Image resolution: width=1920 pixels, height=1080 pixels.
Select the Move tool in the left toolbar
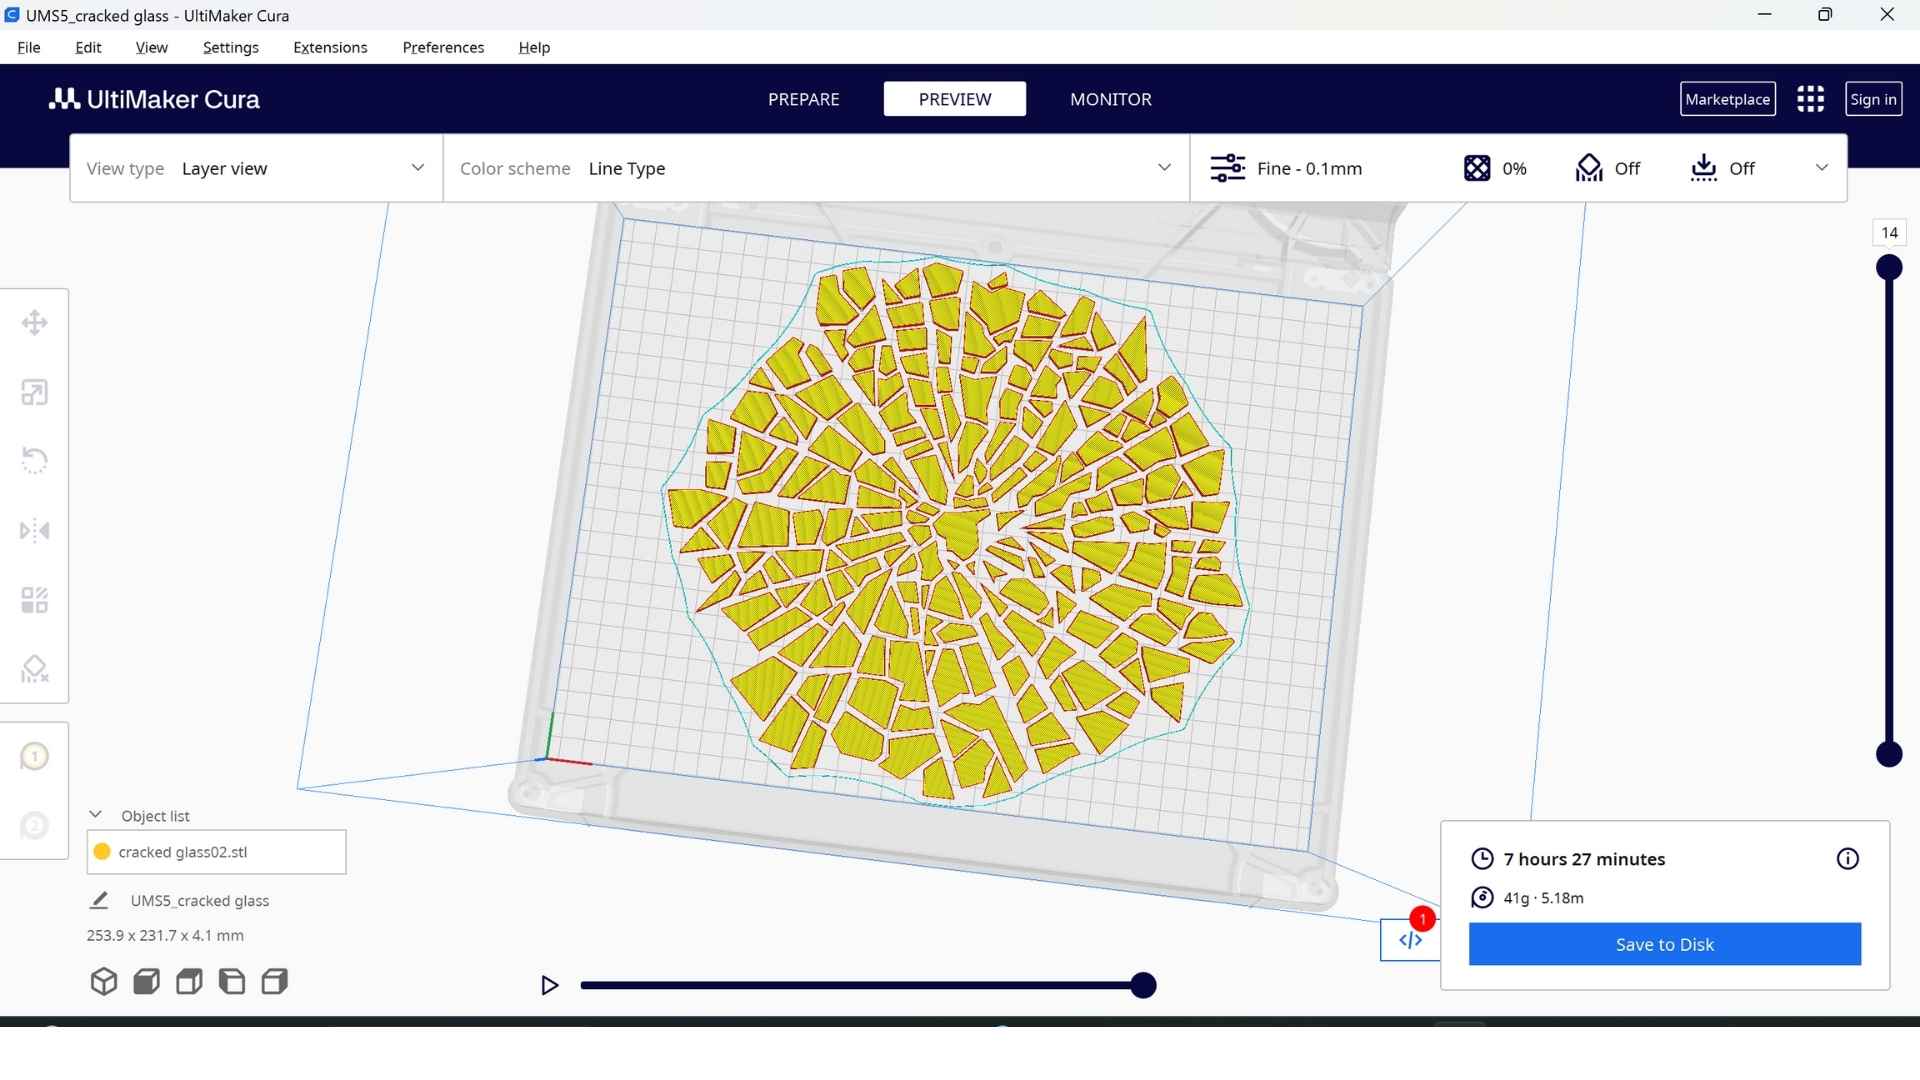[34, 322]
